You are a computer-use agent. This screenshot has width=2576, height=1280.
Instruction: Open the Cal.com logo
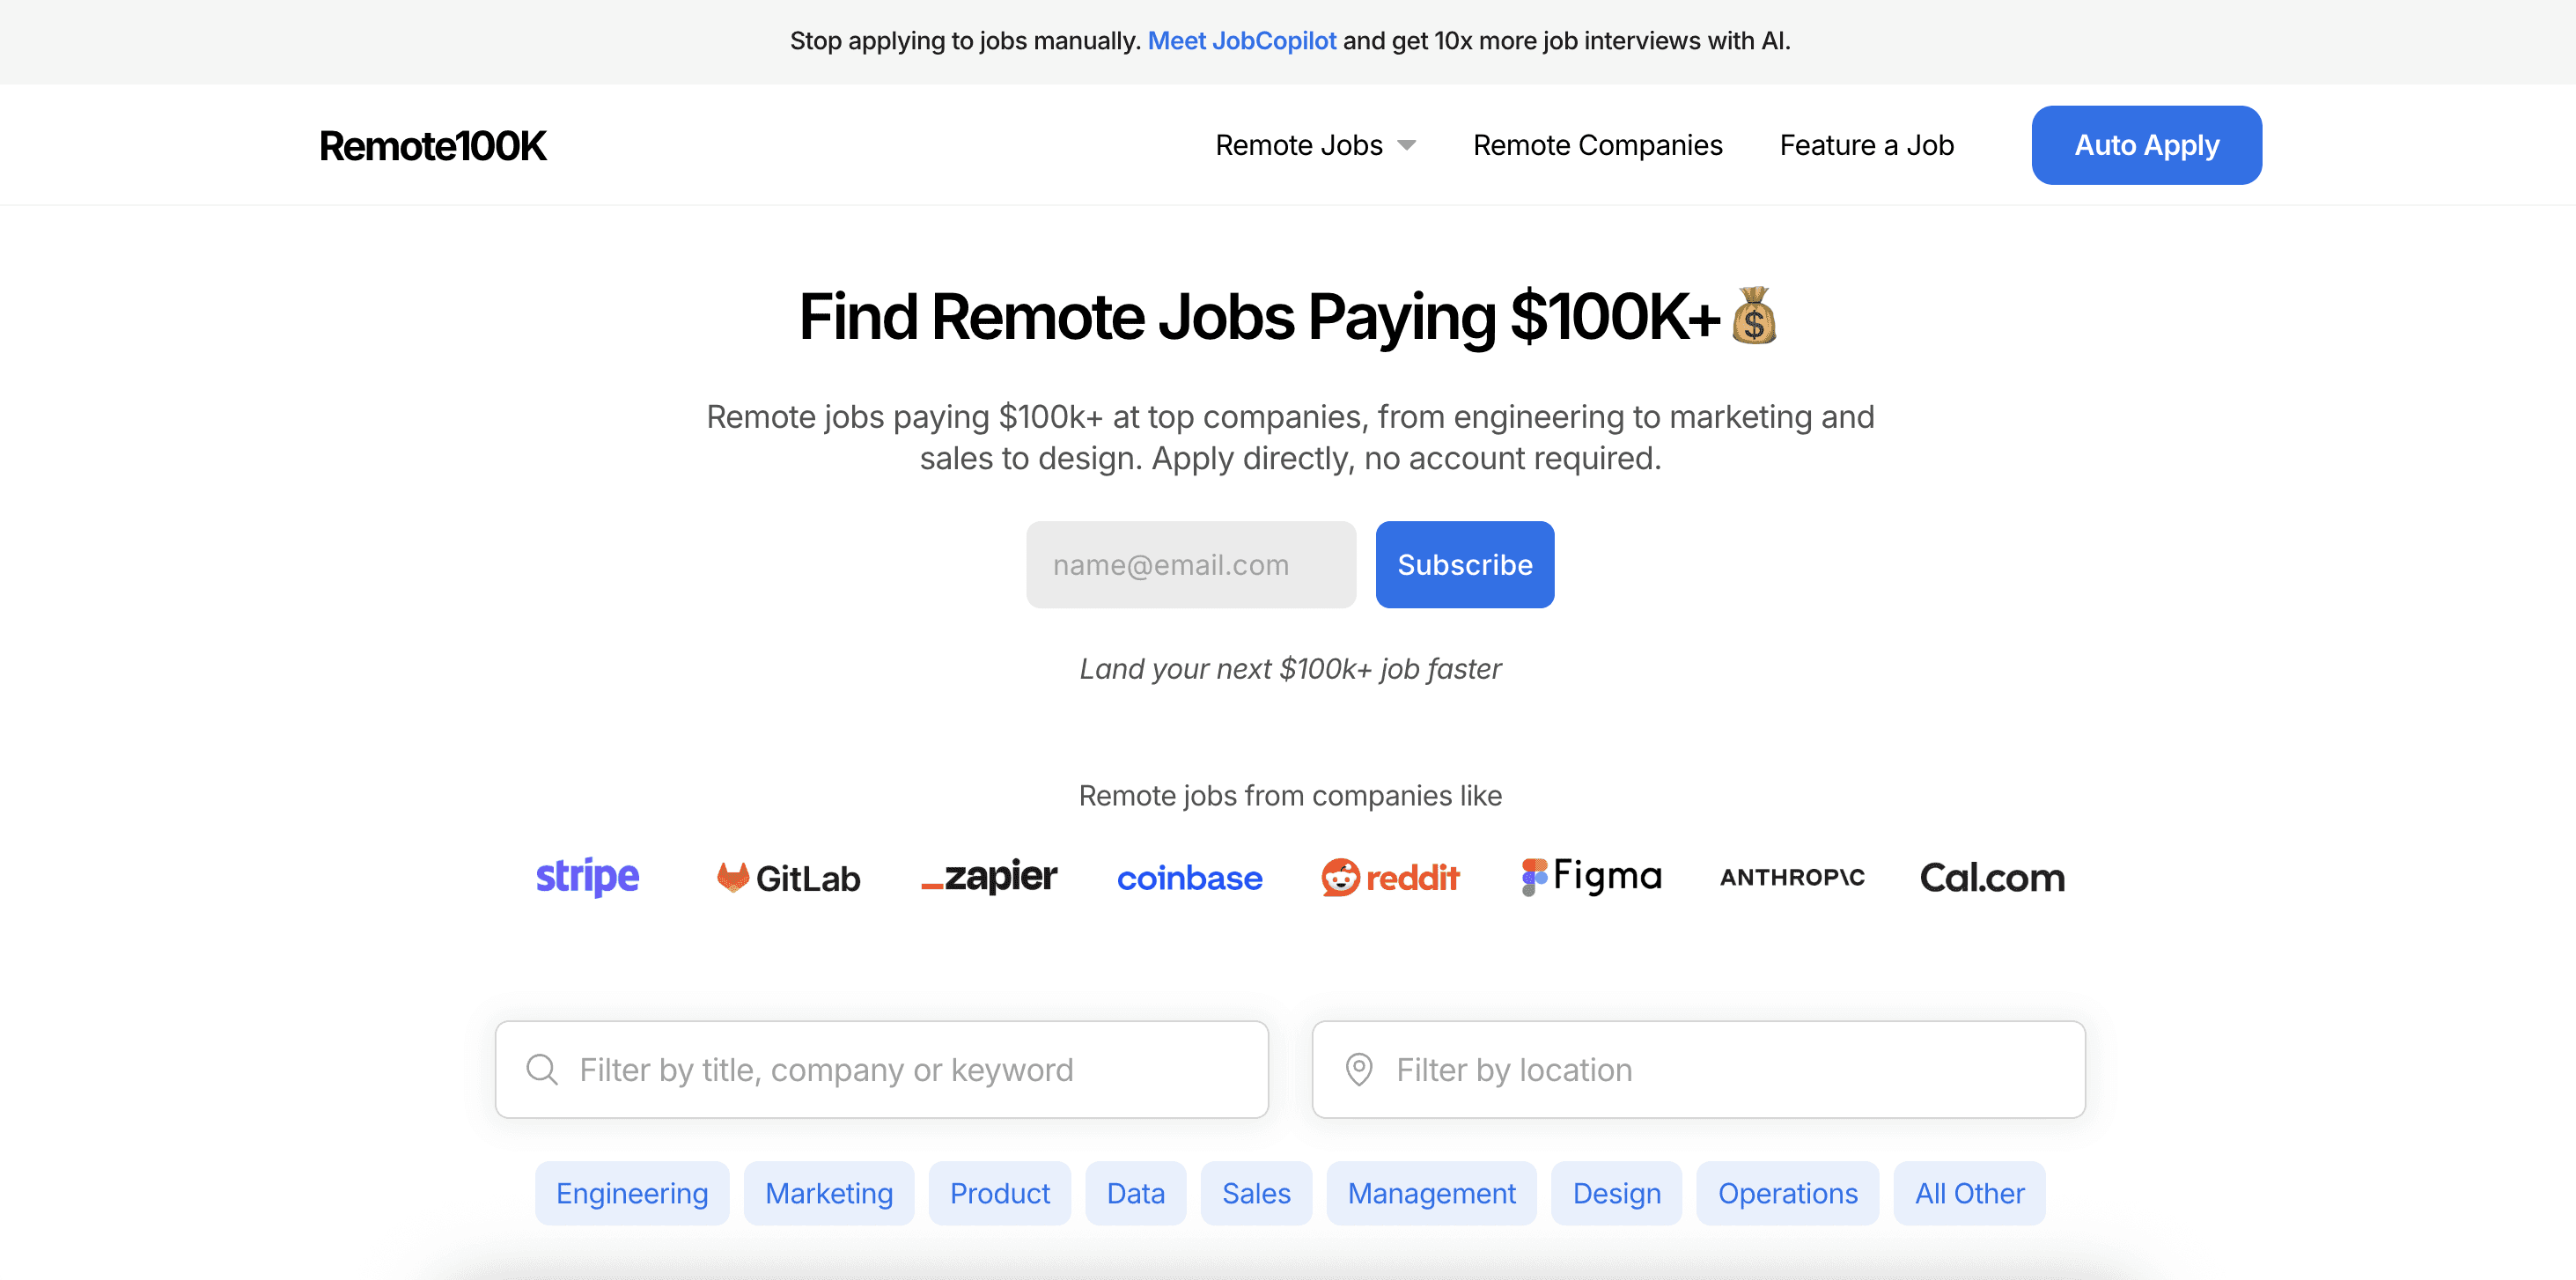point(1992,877)
